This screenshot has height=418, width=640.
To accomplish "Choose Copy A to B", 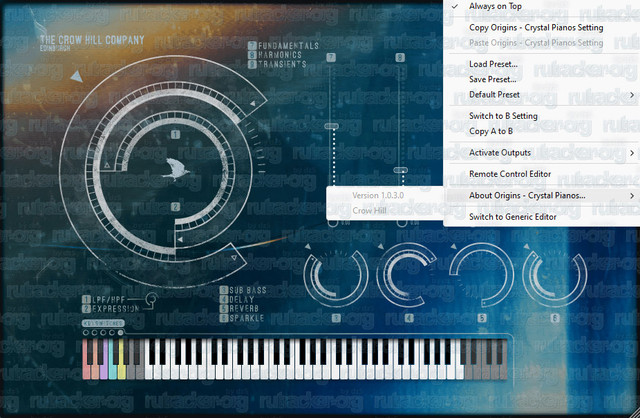I will 491,131.
